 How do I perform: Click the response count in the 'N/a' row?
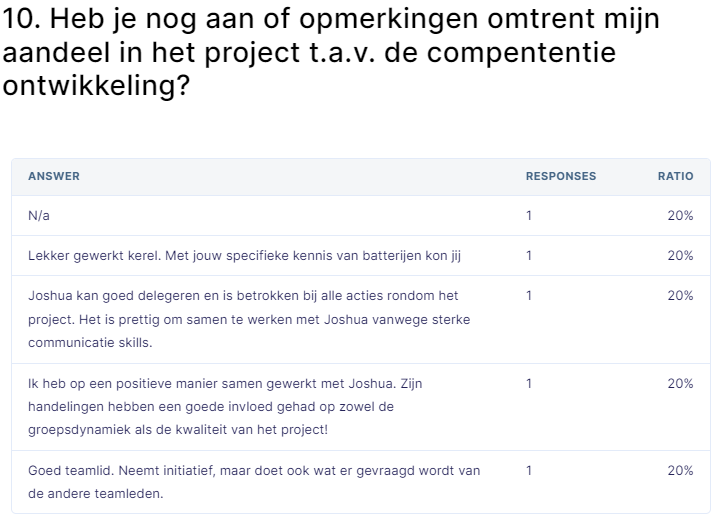click(529, 215)
